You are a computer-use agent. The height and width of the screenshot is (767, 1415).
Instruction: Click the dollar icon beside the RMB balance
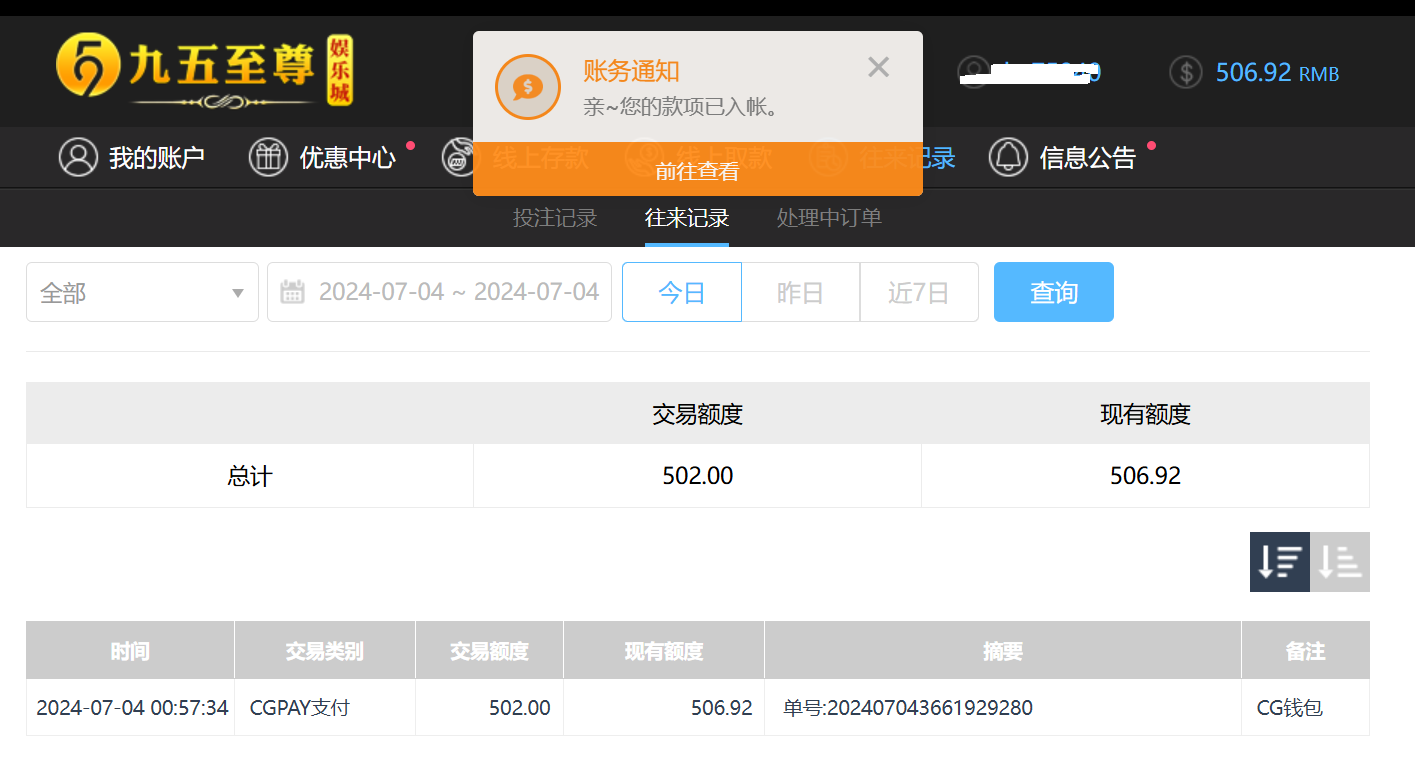(1185, 71)
